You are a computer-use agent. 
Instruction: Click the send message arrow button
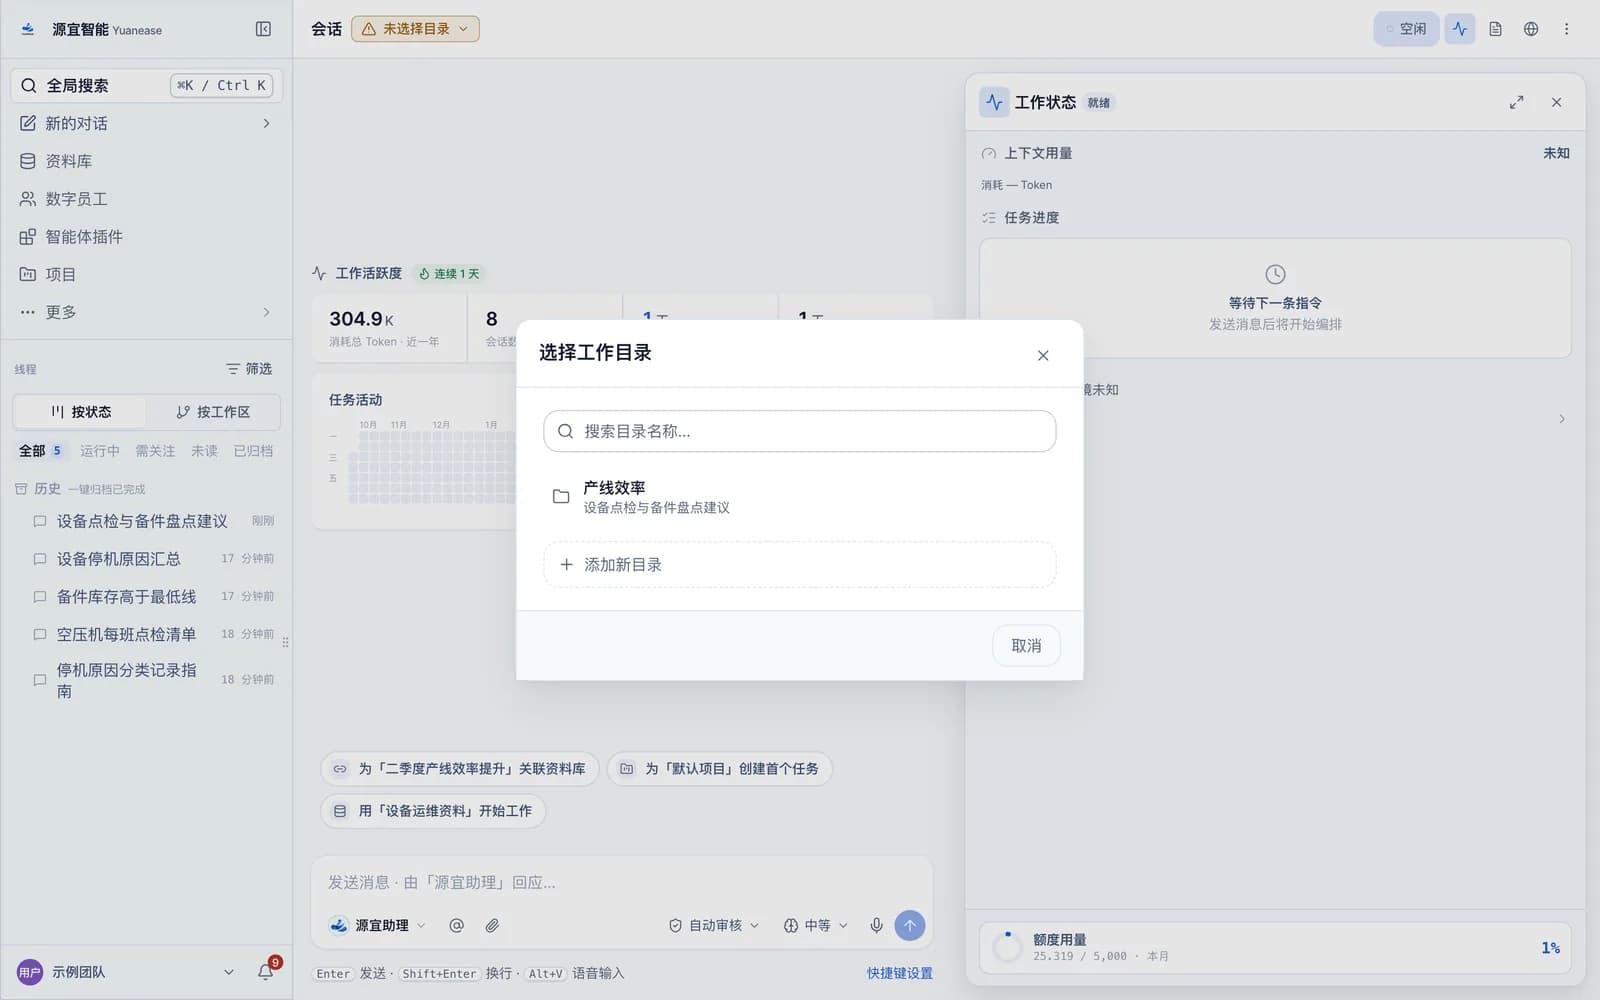pos(910,926)
